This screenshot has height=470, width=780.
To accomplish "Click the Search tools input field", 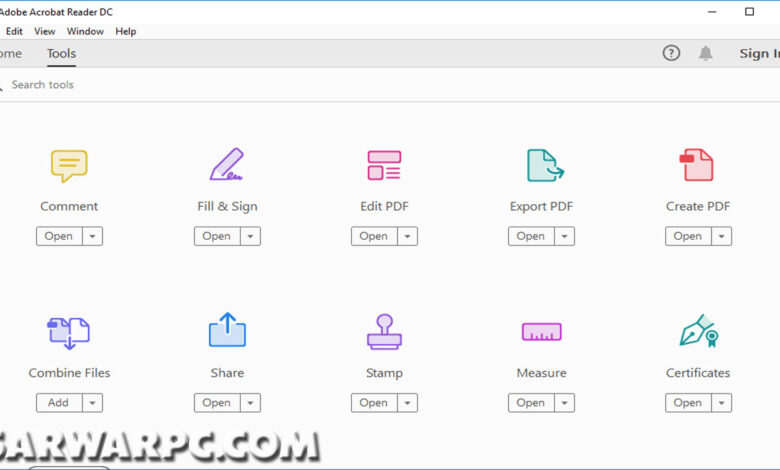I will tap(390, 85).
